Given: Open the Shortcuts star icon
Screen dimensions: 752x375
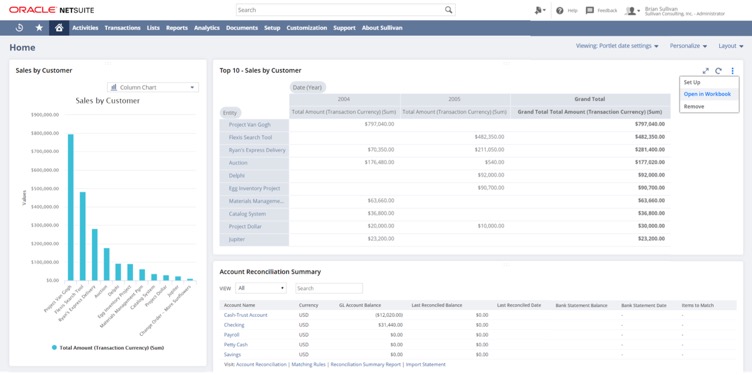Looking at the screenshot, I should (39, 28).
